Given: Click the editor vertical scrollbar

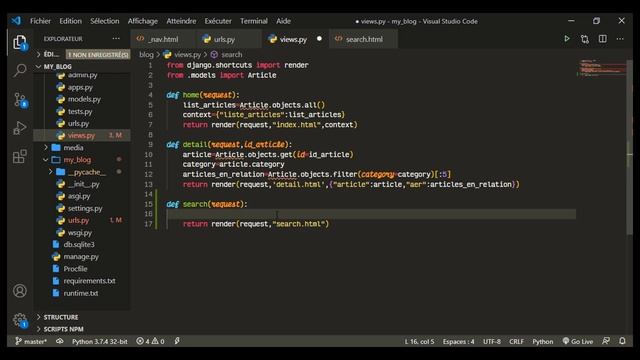Looking at the screenshot, I should (x=629, y=147).
